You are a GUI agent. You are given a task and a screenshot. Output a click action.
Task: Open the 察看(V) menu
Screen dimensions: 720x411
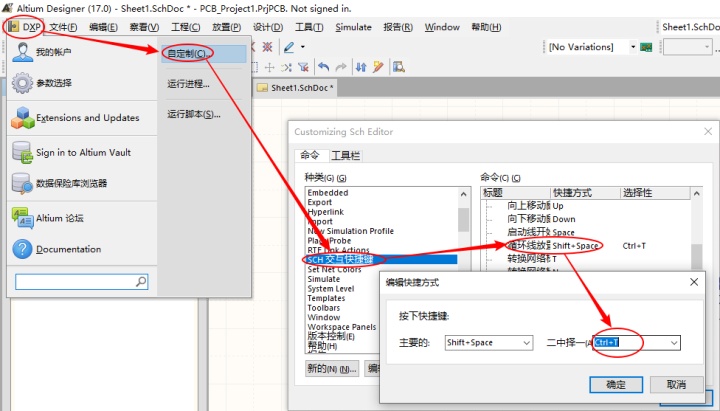point(144,27)
